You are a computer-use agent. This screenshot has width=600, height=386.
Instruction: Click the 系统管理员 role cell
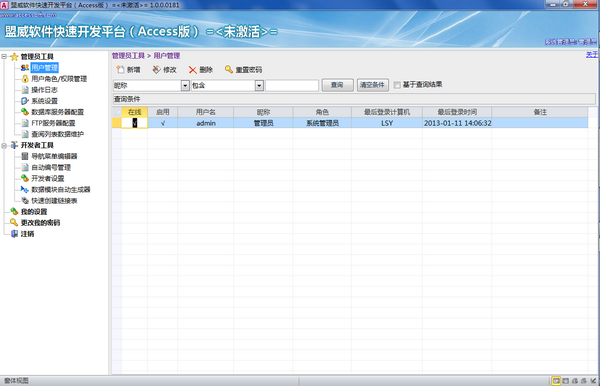(322, 123)
